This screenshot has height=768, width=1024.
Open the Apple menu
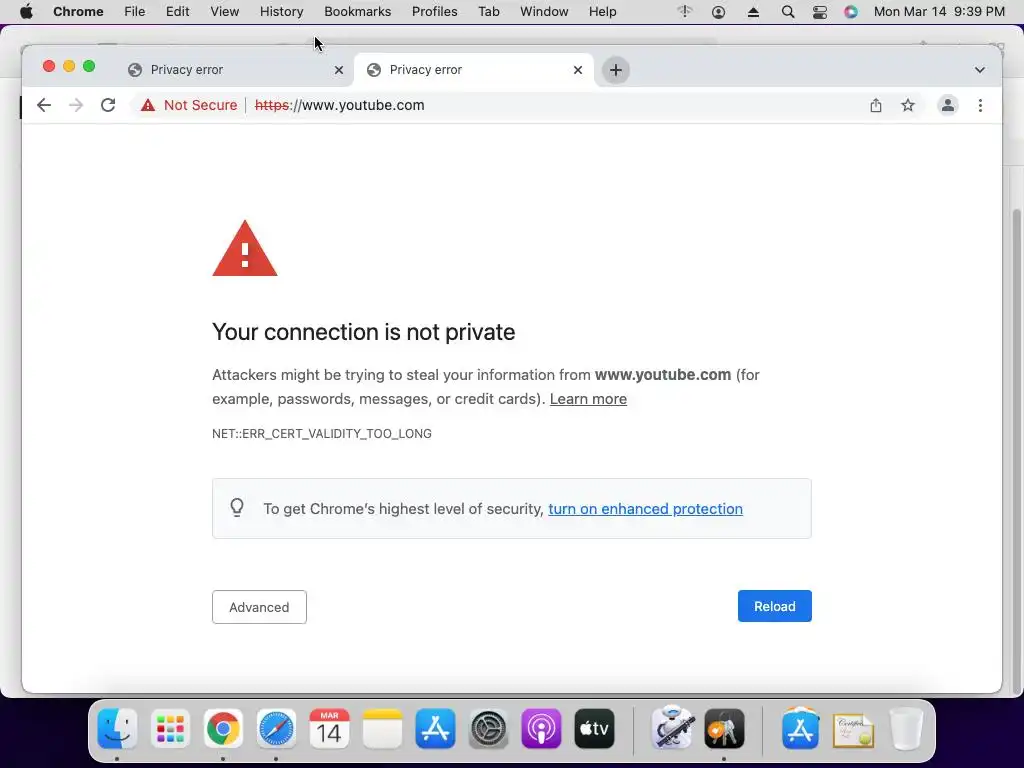coord(26,12)
